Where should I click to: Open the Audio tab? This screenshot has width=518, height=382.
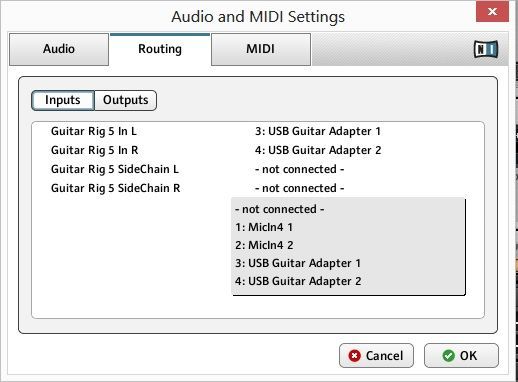pyautogui.click(x=59, y=49)
